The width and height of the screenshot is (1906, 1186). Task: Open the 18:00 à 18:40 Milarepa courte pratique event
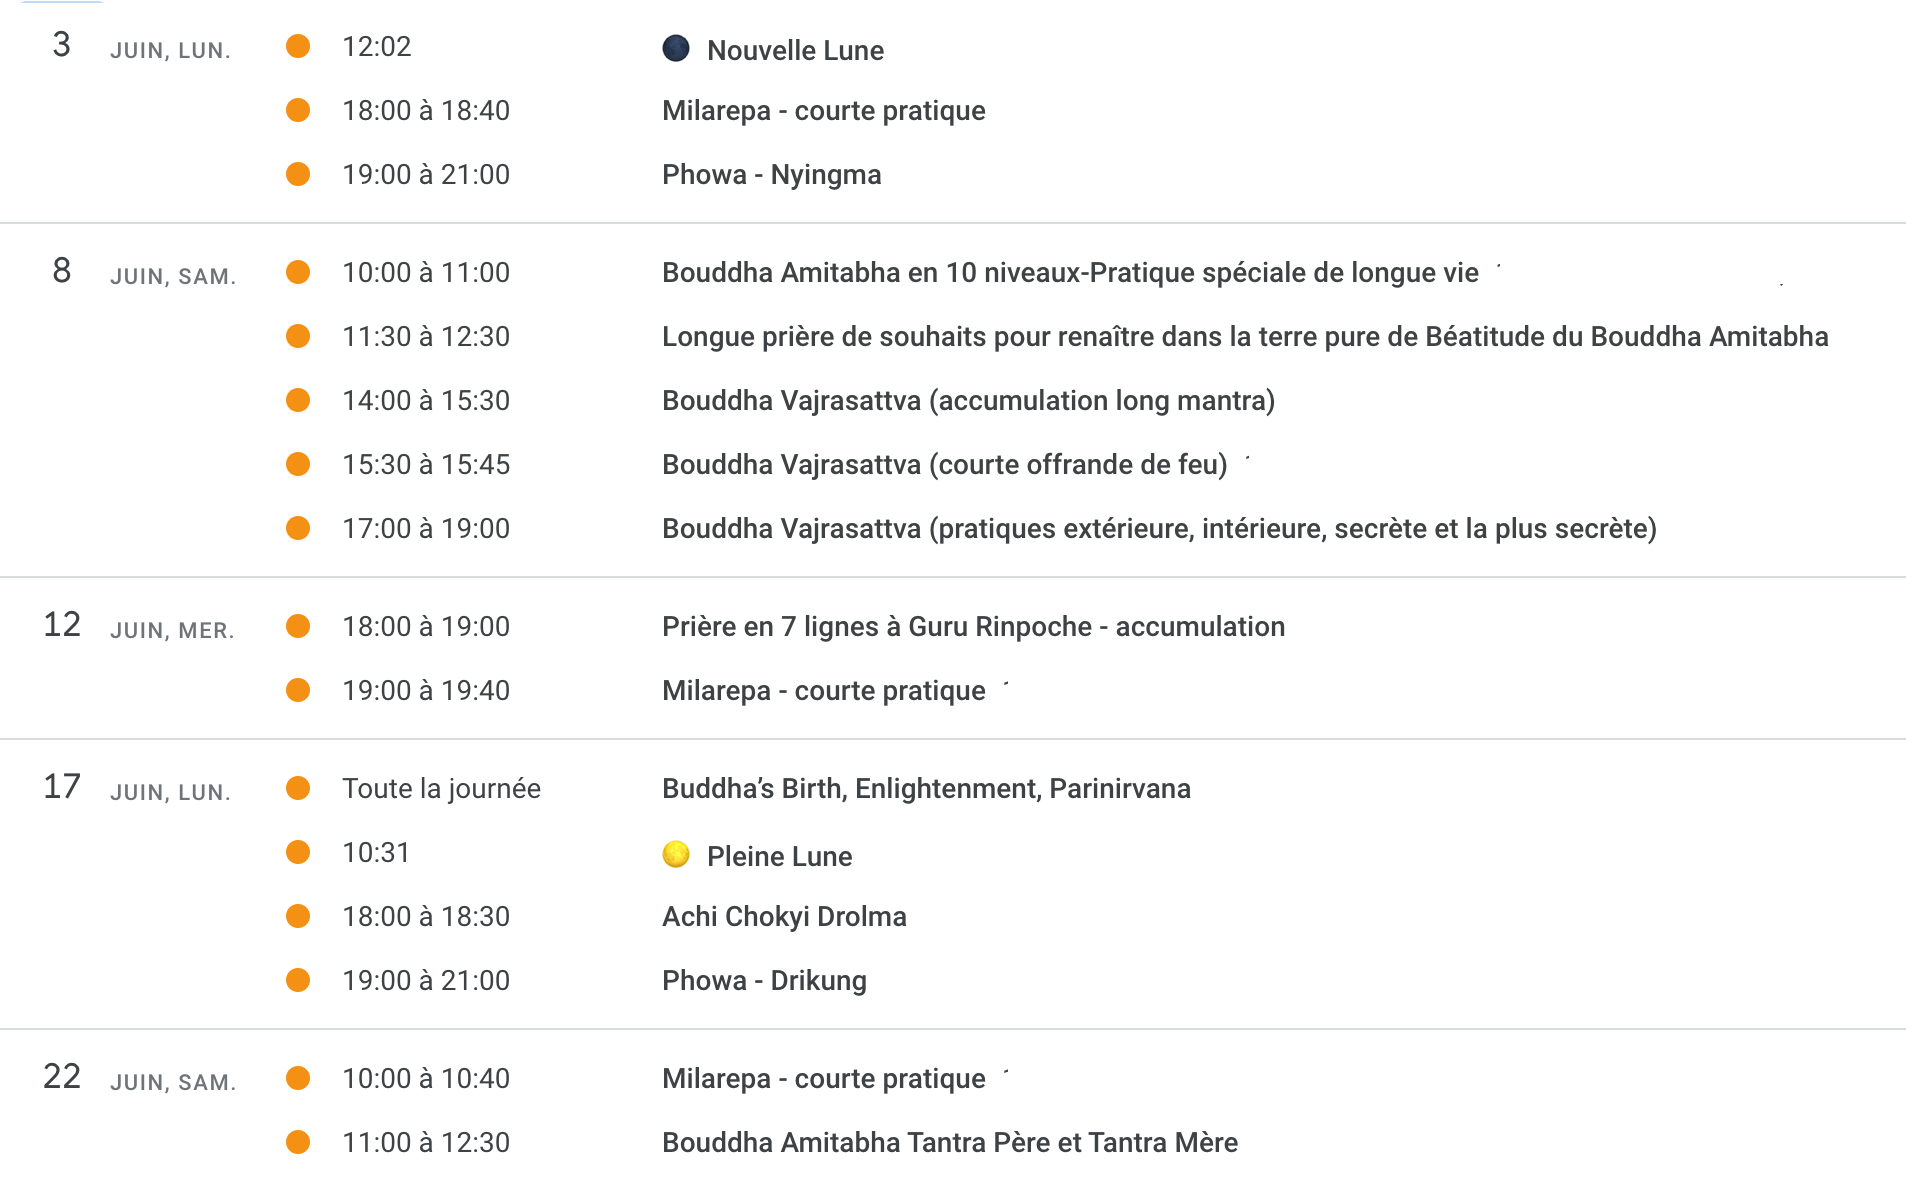coord(823,110)
